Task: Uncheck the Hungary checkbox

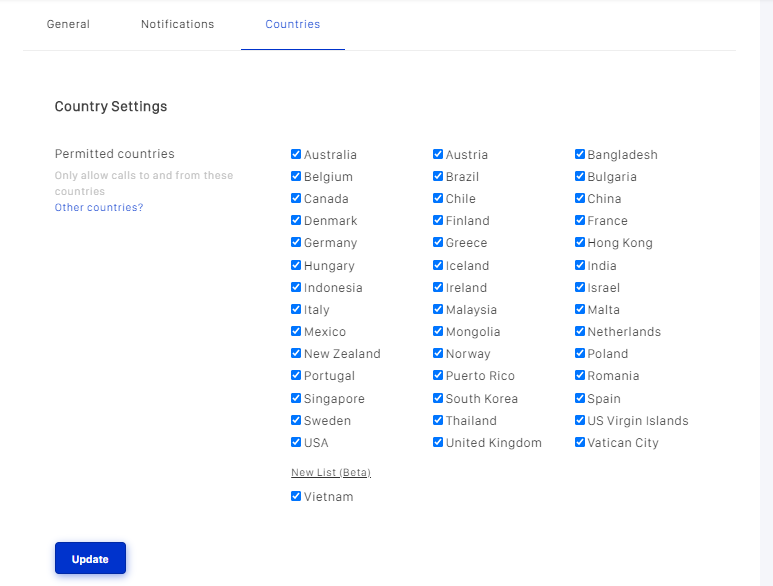Action: pos(296,265)
